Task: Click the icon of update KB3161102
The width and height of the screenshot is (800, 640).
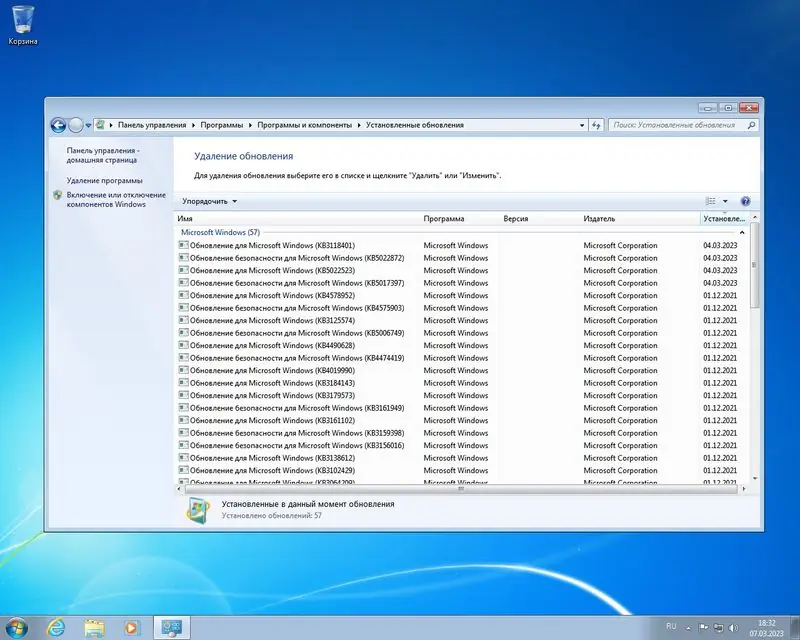Action: coord(183,420)
